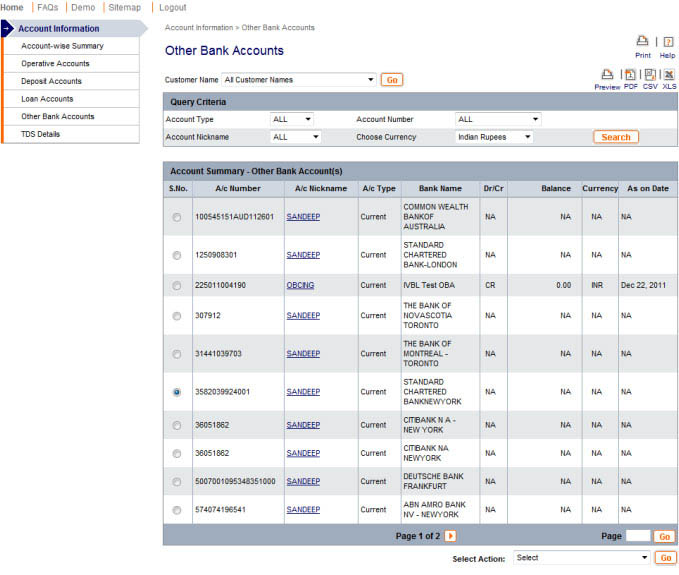The width and height of the screenshot is (679, 575).
Task: Select radio for account 225011004190
Action: 177,285
